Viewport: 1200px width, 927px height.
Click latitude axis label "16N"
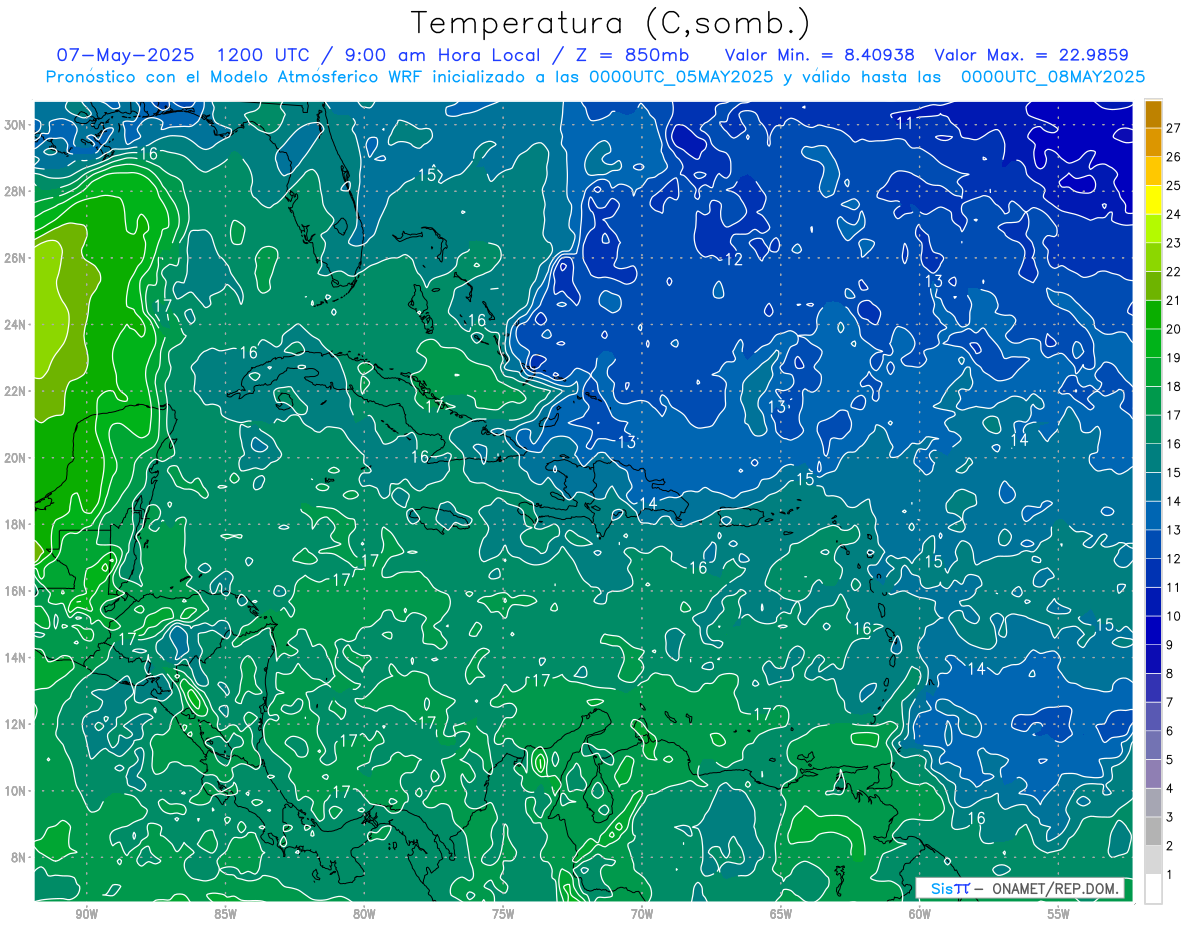tap(15, 591)
